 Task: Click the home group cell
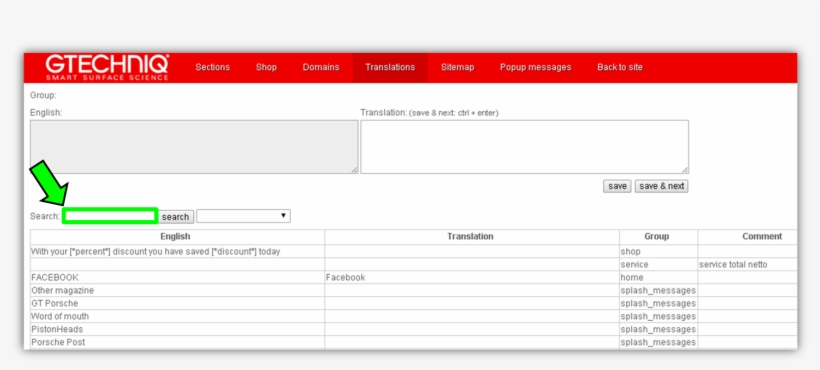click(x=658, y=278)
